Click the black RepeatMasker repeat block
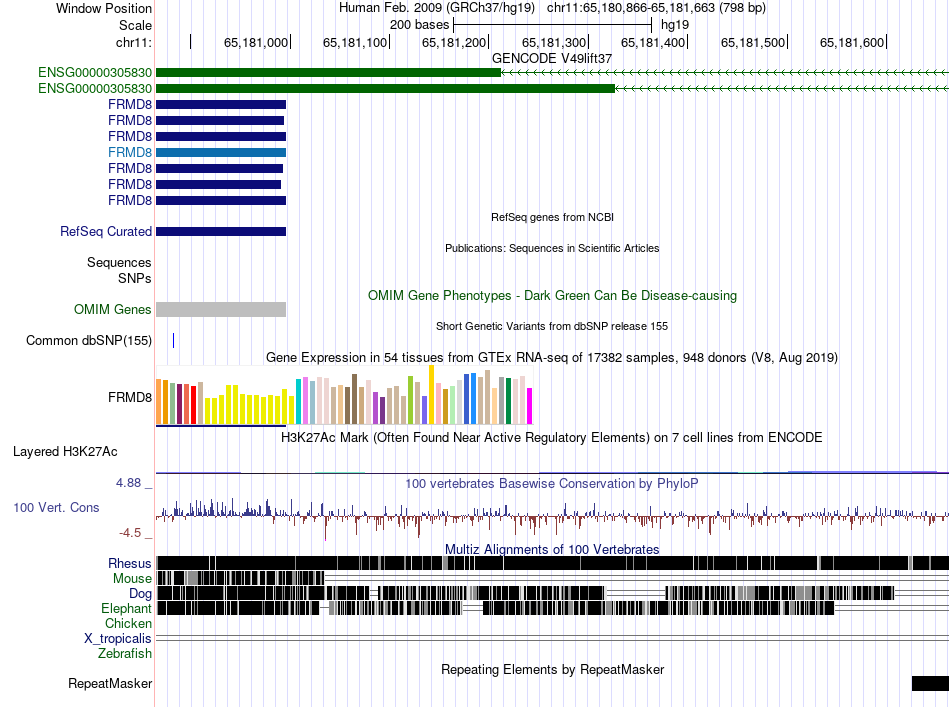Screen dimensions: 950x707 (x=930, y=683)
